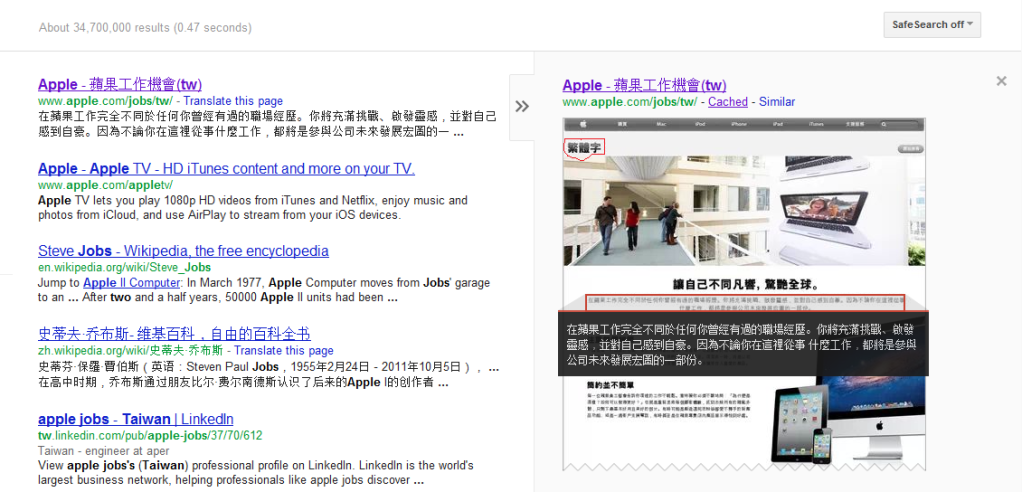Viewport: 1022px width, 492px height.
Task: Click Translate this page for Apple jobs
Action: click(x=233, y=101)
